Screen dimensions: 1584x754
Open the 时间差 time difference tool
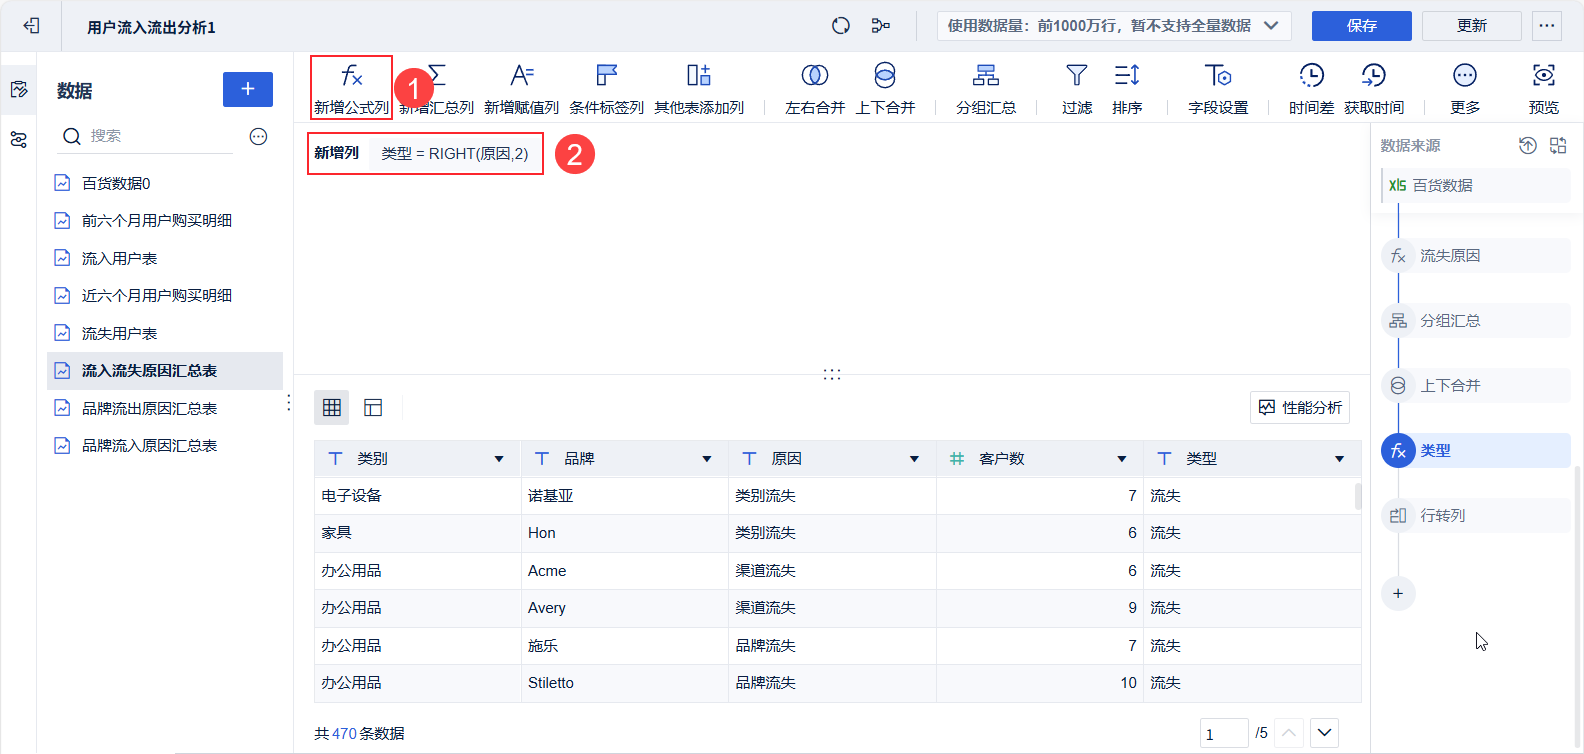1311,88
